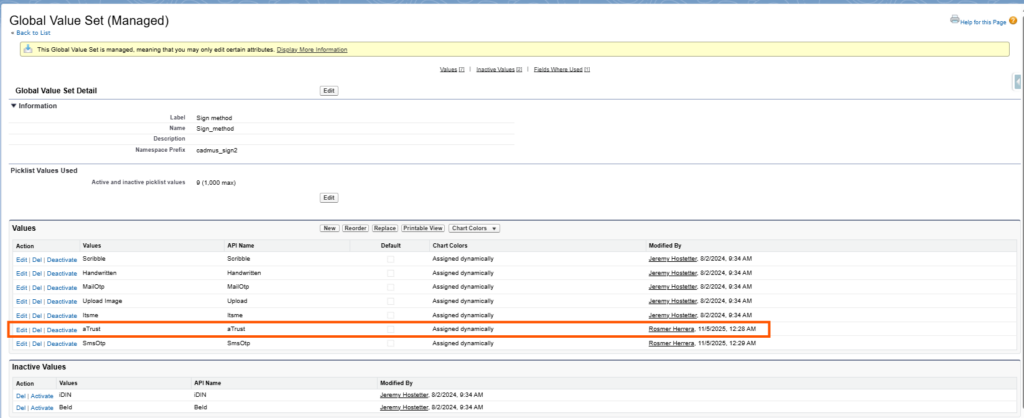
Task: Toggle the Default checkbox for MailOtp
Action: pos(391,287)
